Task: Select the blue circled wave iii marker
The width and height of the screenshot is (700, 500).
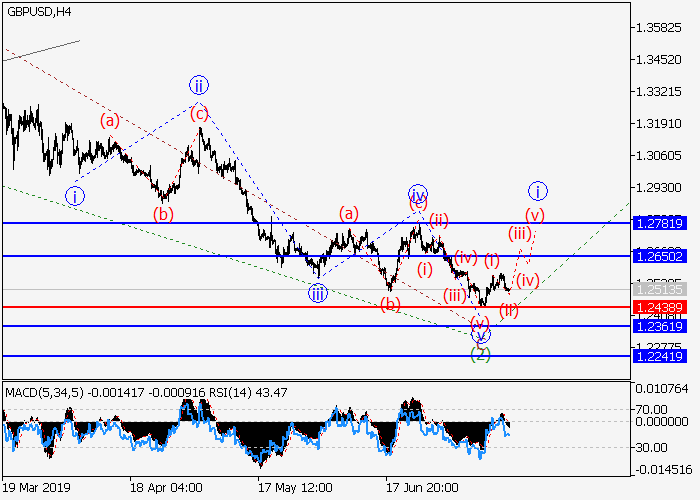Action: pyautogui.click(x=317, y=292)
